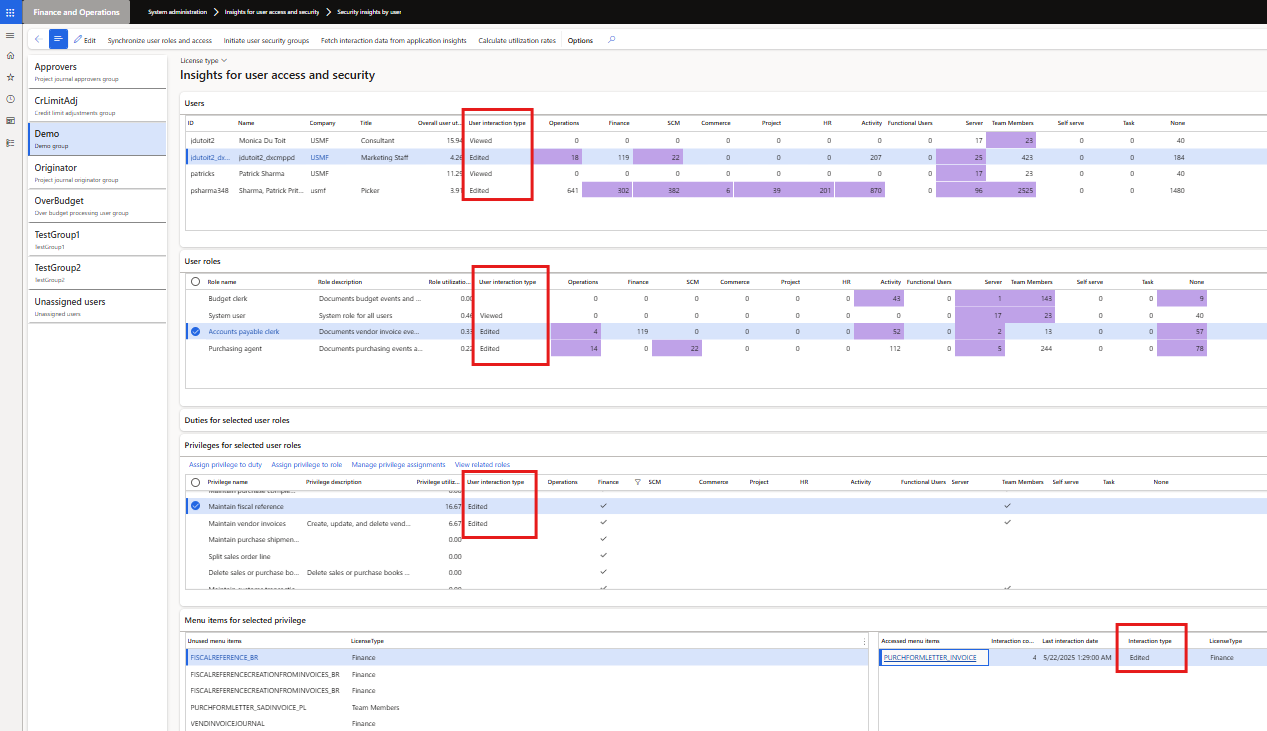
Task: Open Favorites star icon in sidebar
Action: point(10,77)
